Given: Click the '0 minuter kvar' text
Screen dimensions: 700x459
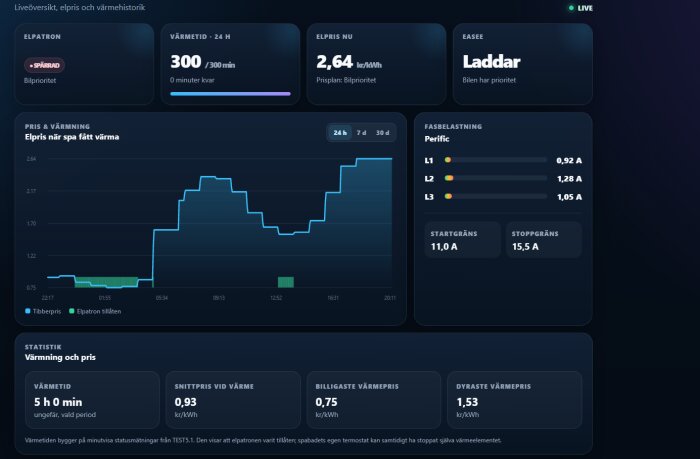Looking at the screenshot, I should click(192, 80).
